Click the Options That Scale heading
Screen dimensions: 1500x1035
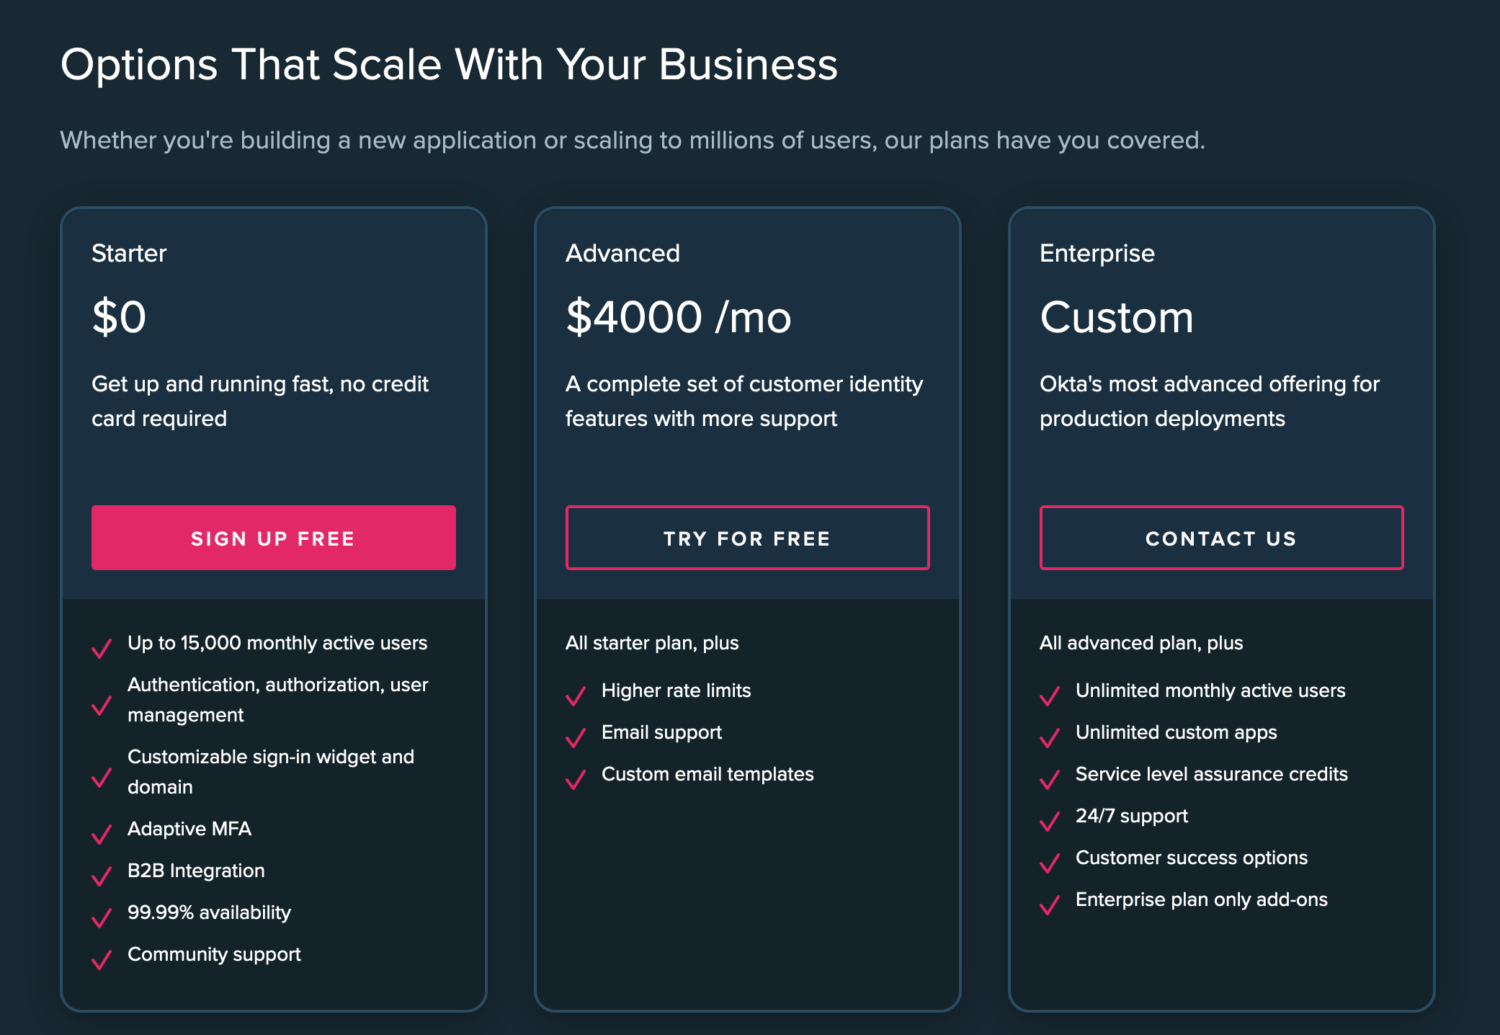[x=449, y=65]
